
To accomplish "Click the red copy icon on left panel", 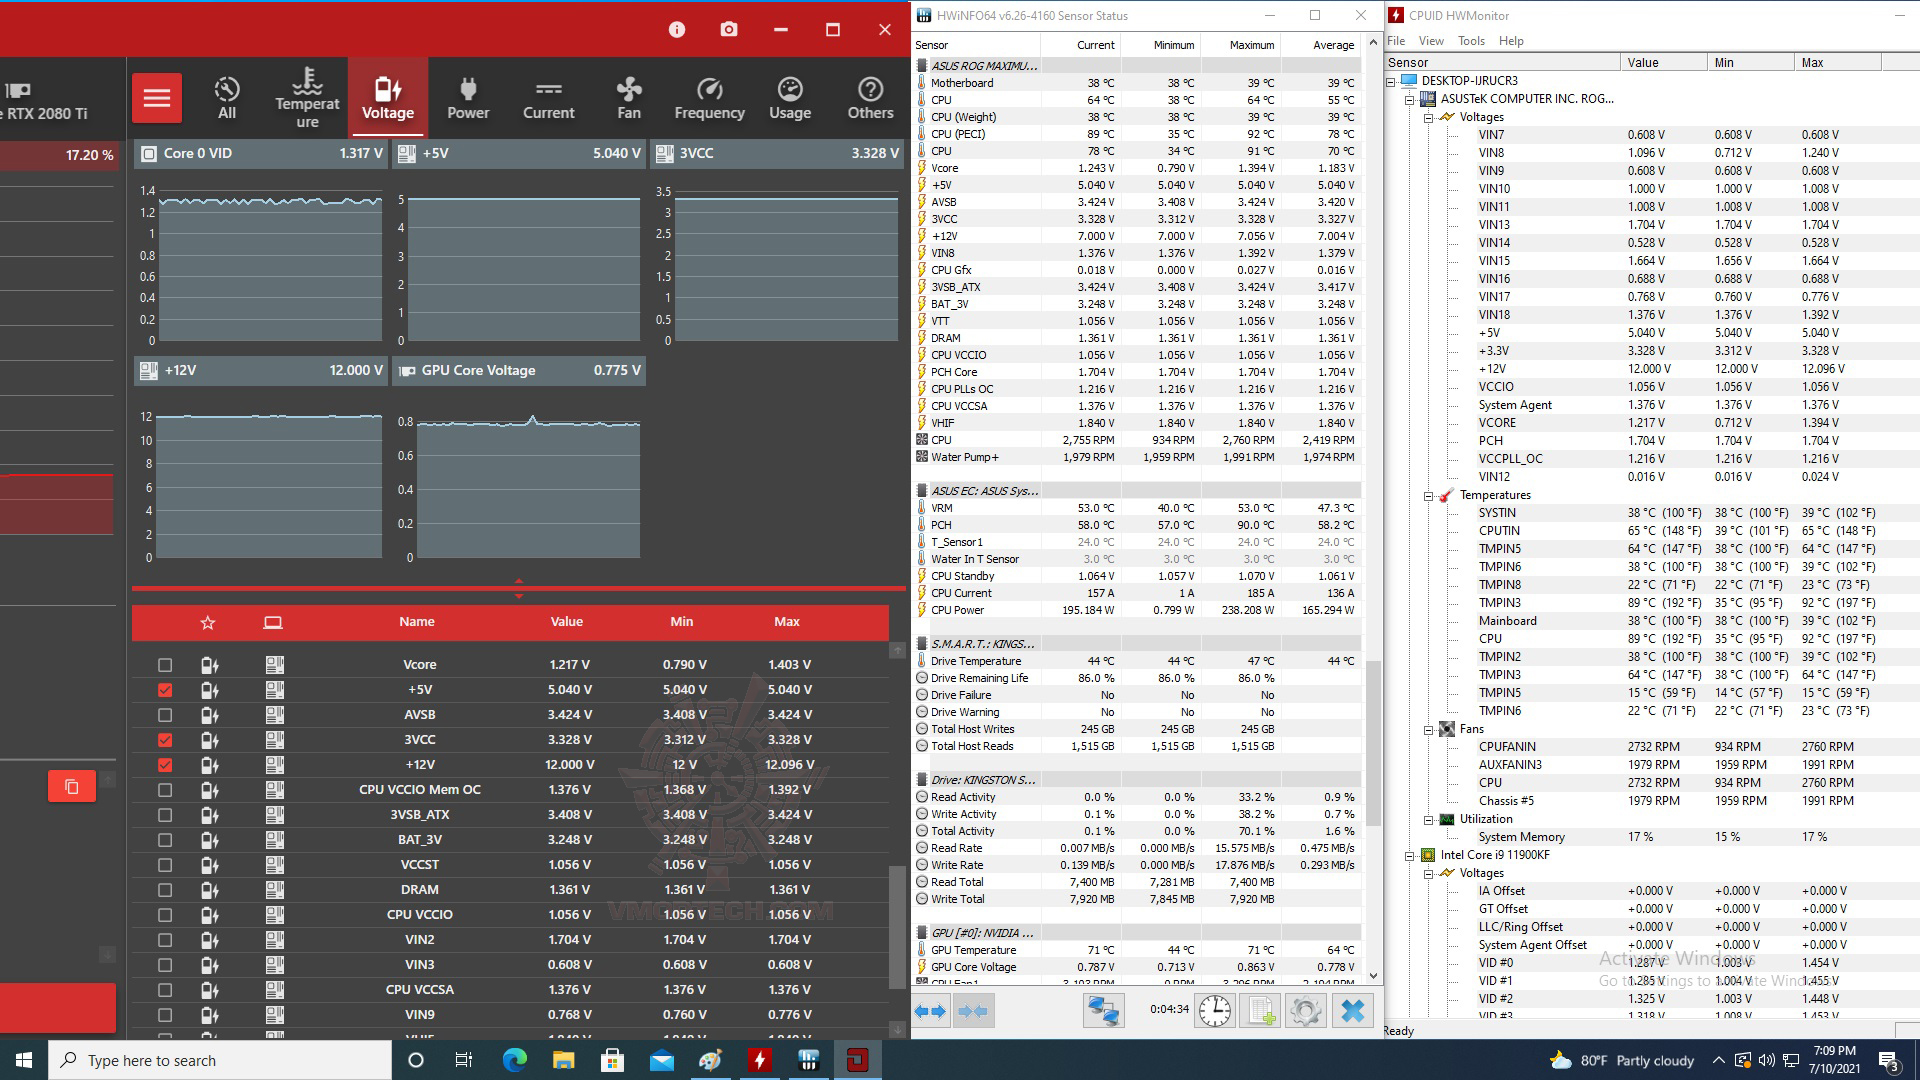I will [x=72, y=787].
